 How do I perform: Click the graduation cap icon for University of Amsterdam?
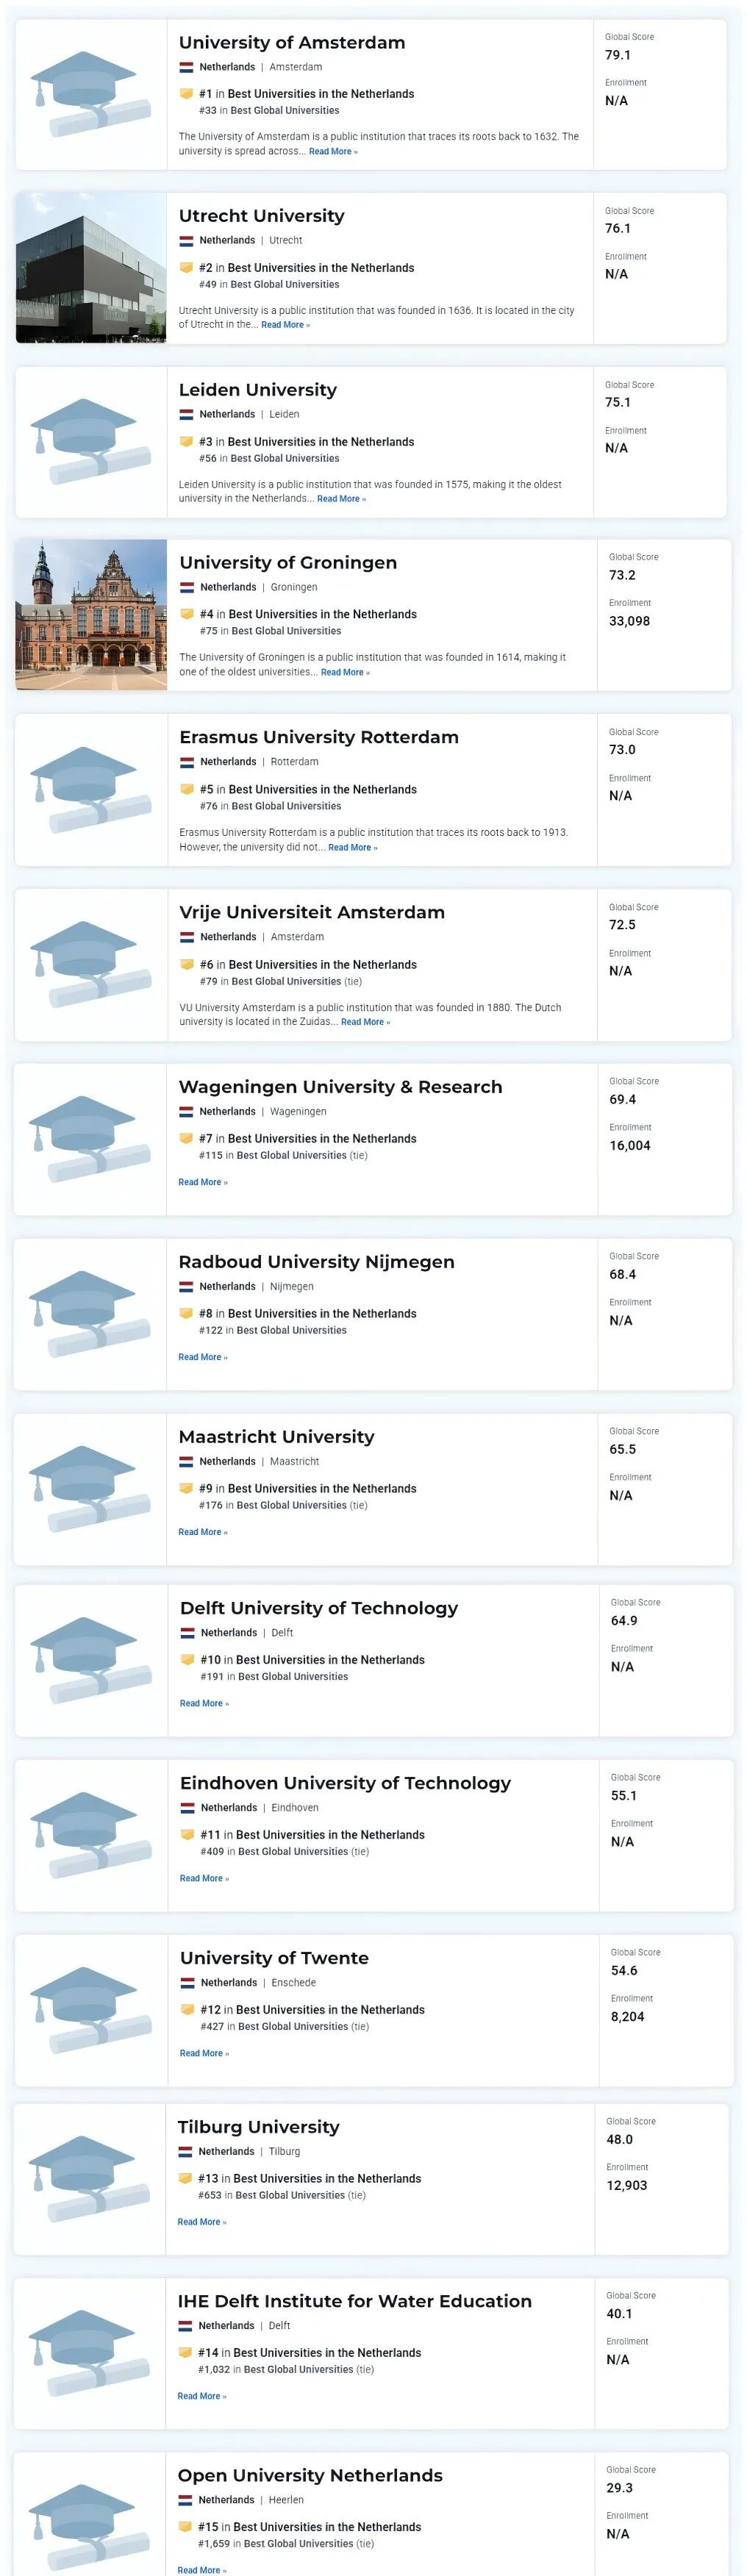click(90, 94)
